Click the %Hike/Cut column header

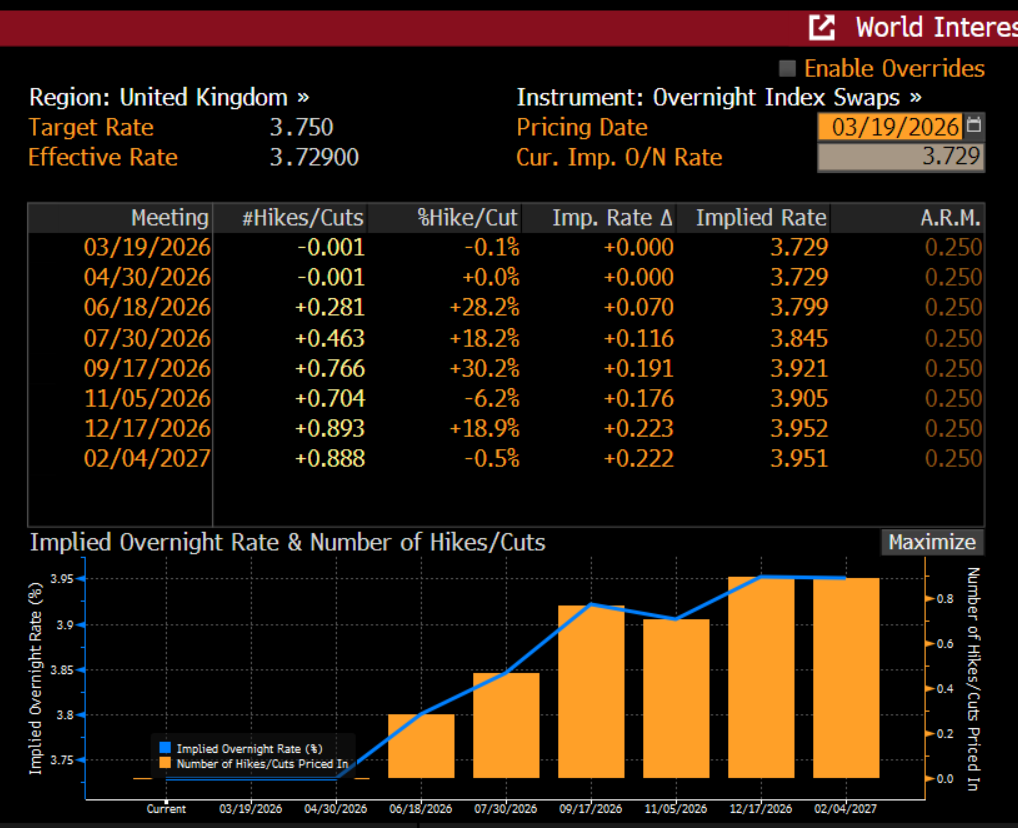tap(468, 218)
